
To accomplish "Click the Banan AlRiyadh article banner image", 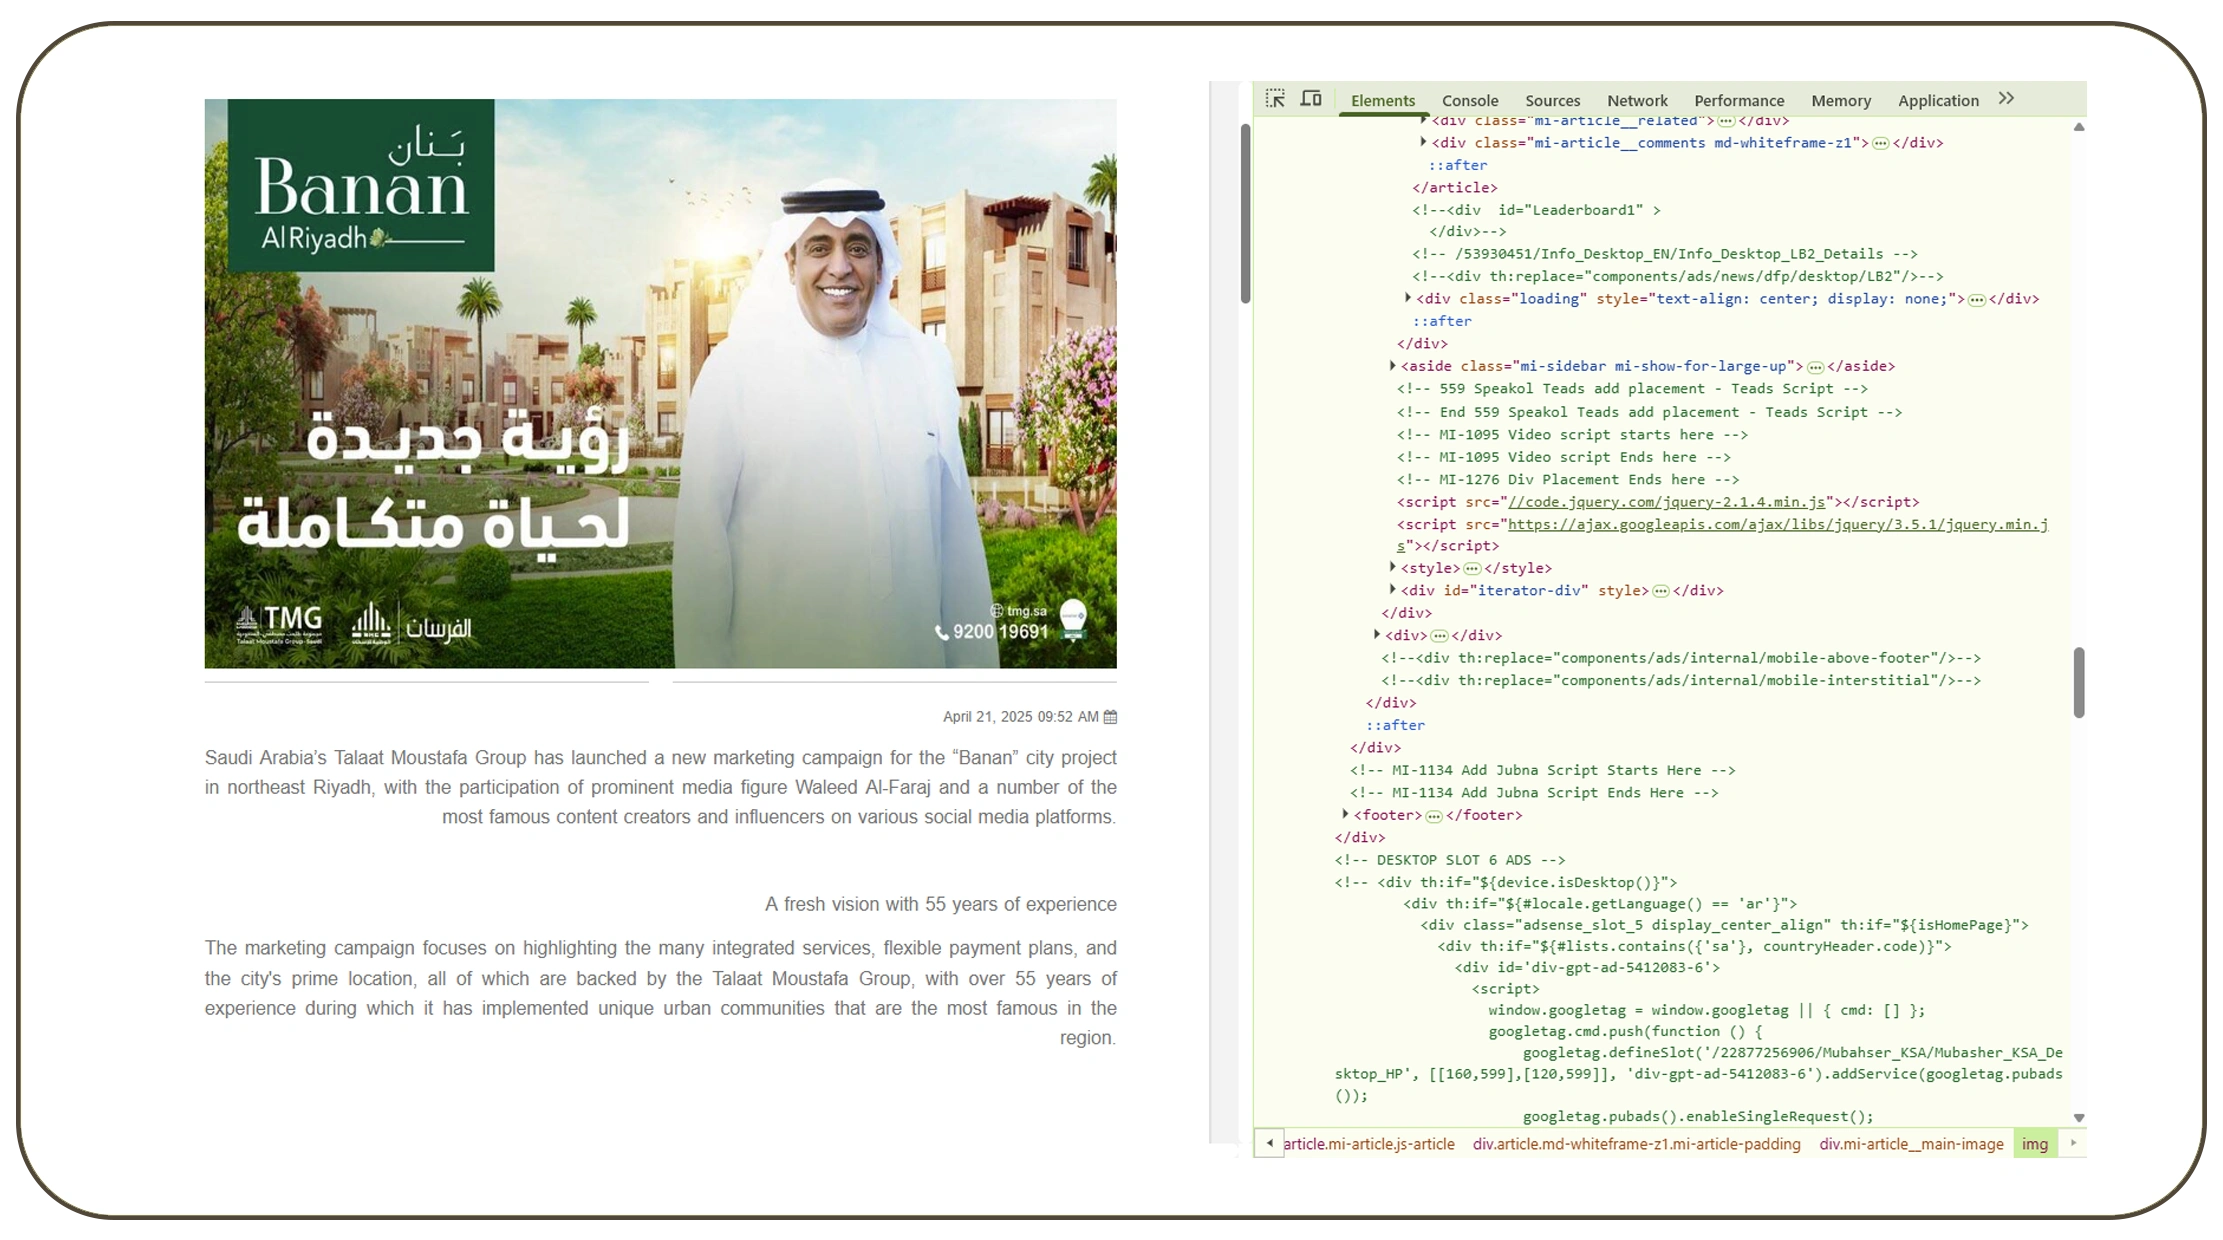I will click(x=661, y=383).
